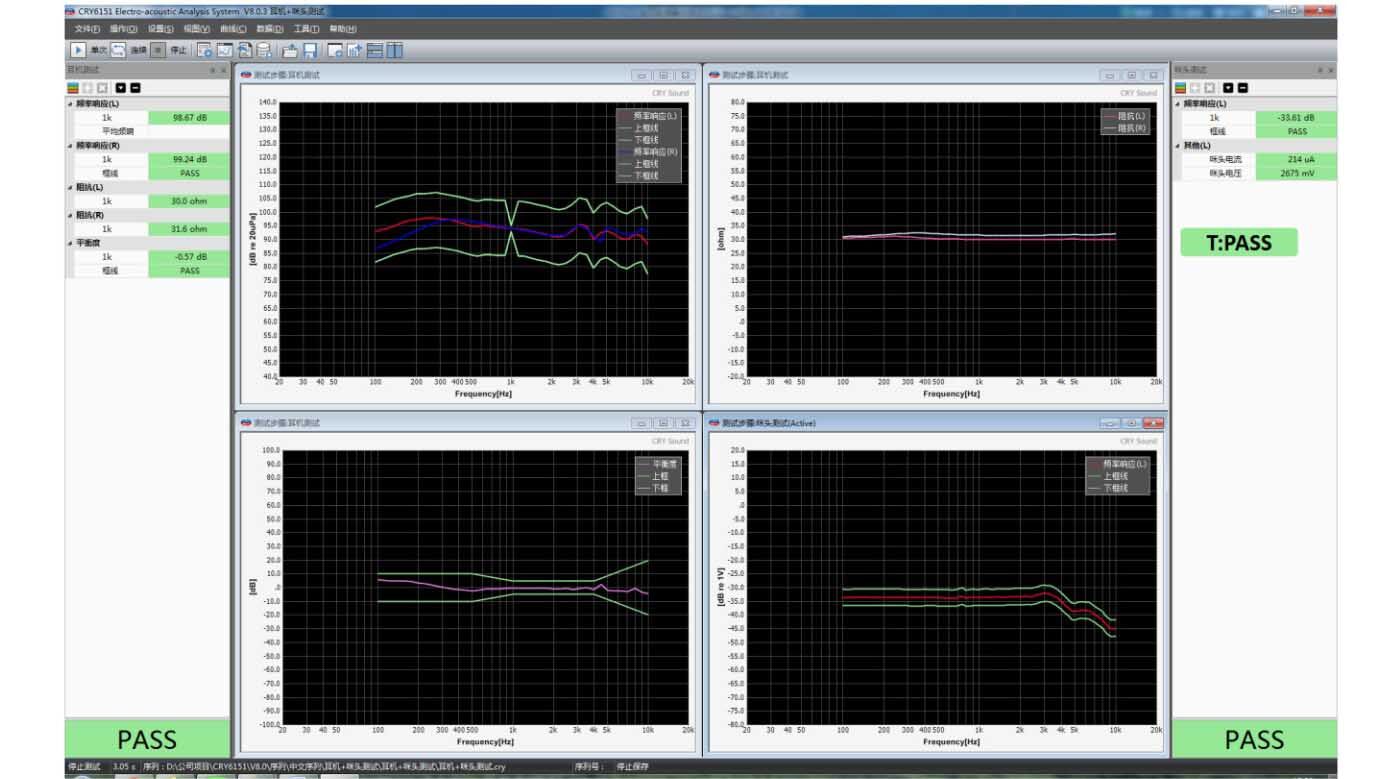Click the single-run play icon in toolbar
The image size is (1398, 779).
[78, 50]
